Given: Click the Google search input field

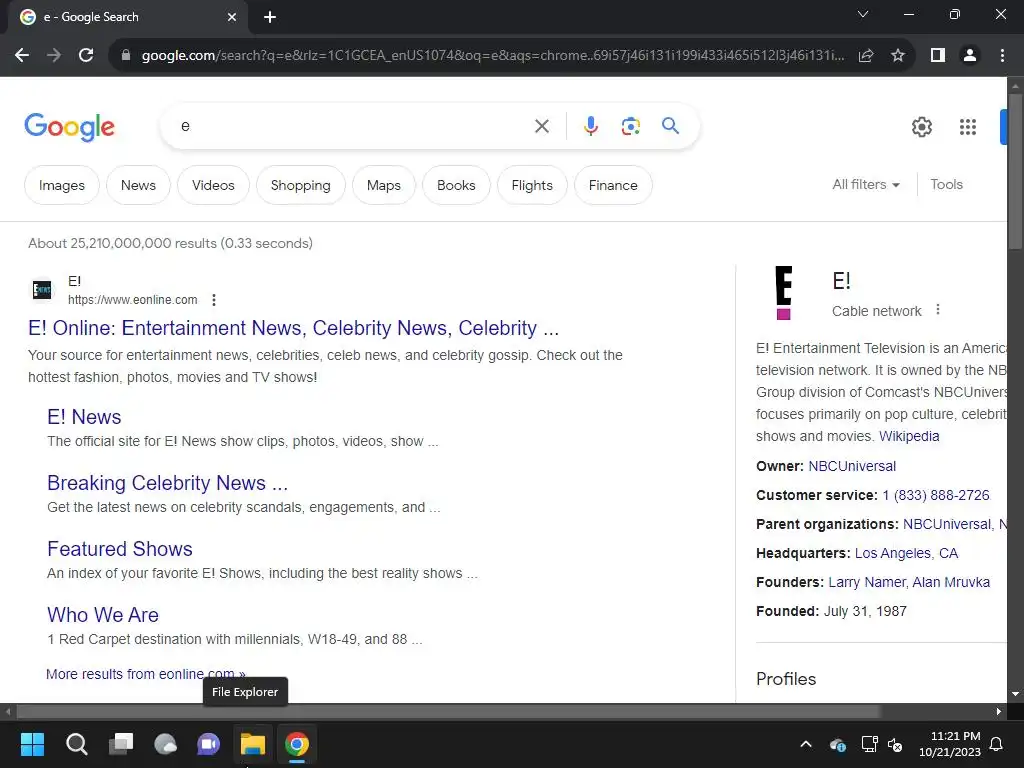Looking at the screenshot, I should 353,126.
